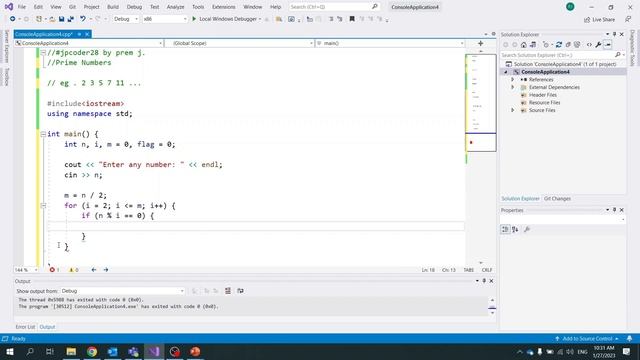This screenshot has width=640, height=360.
Task: Switch to the Git Changes tab
Action: [x=557, y=198]
